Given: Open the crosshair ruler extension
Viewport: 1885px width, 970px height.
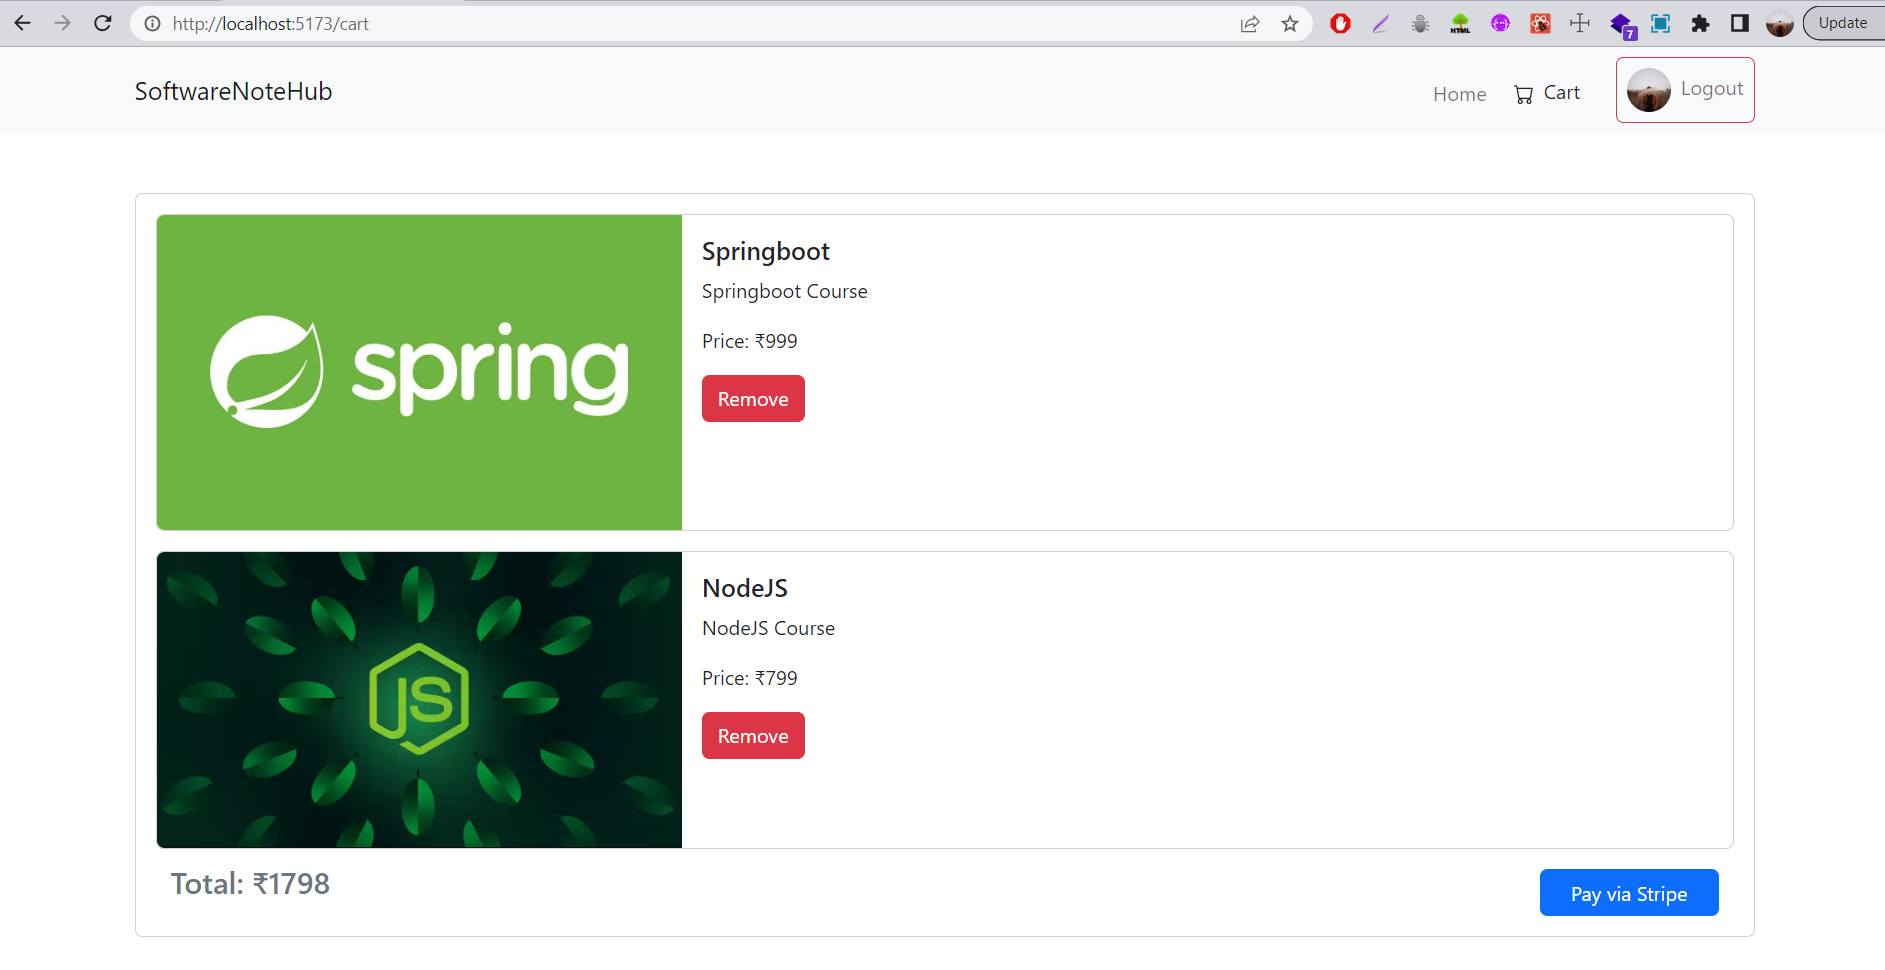Looking at the screenshot, I should point(1580,23).
